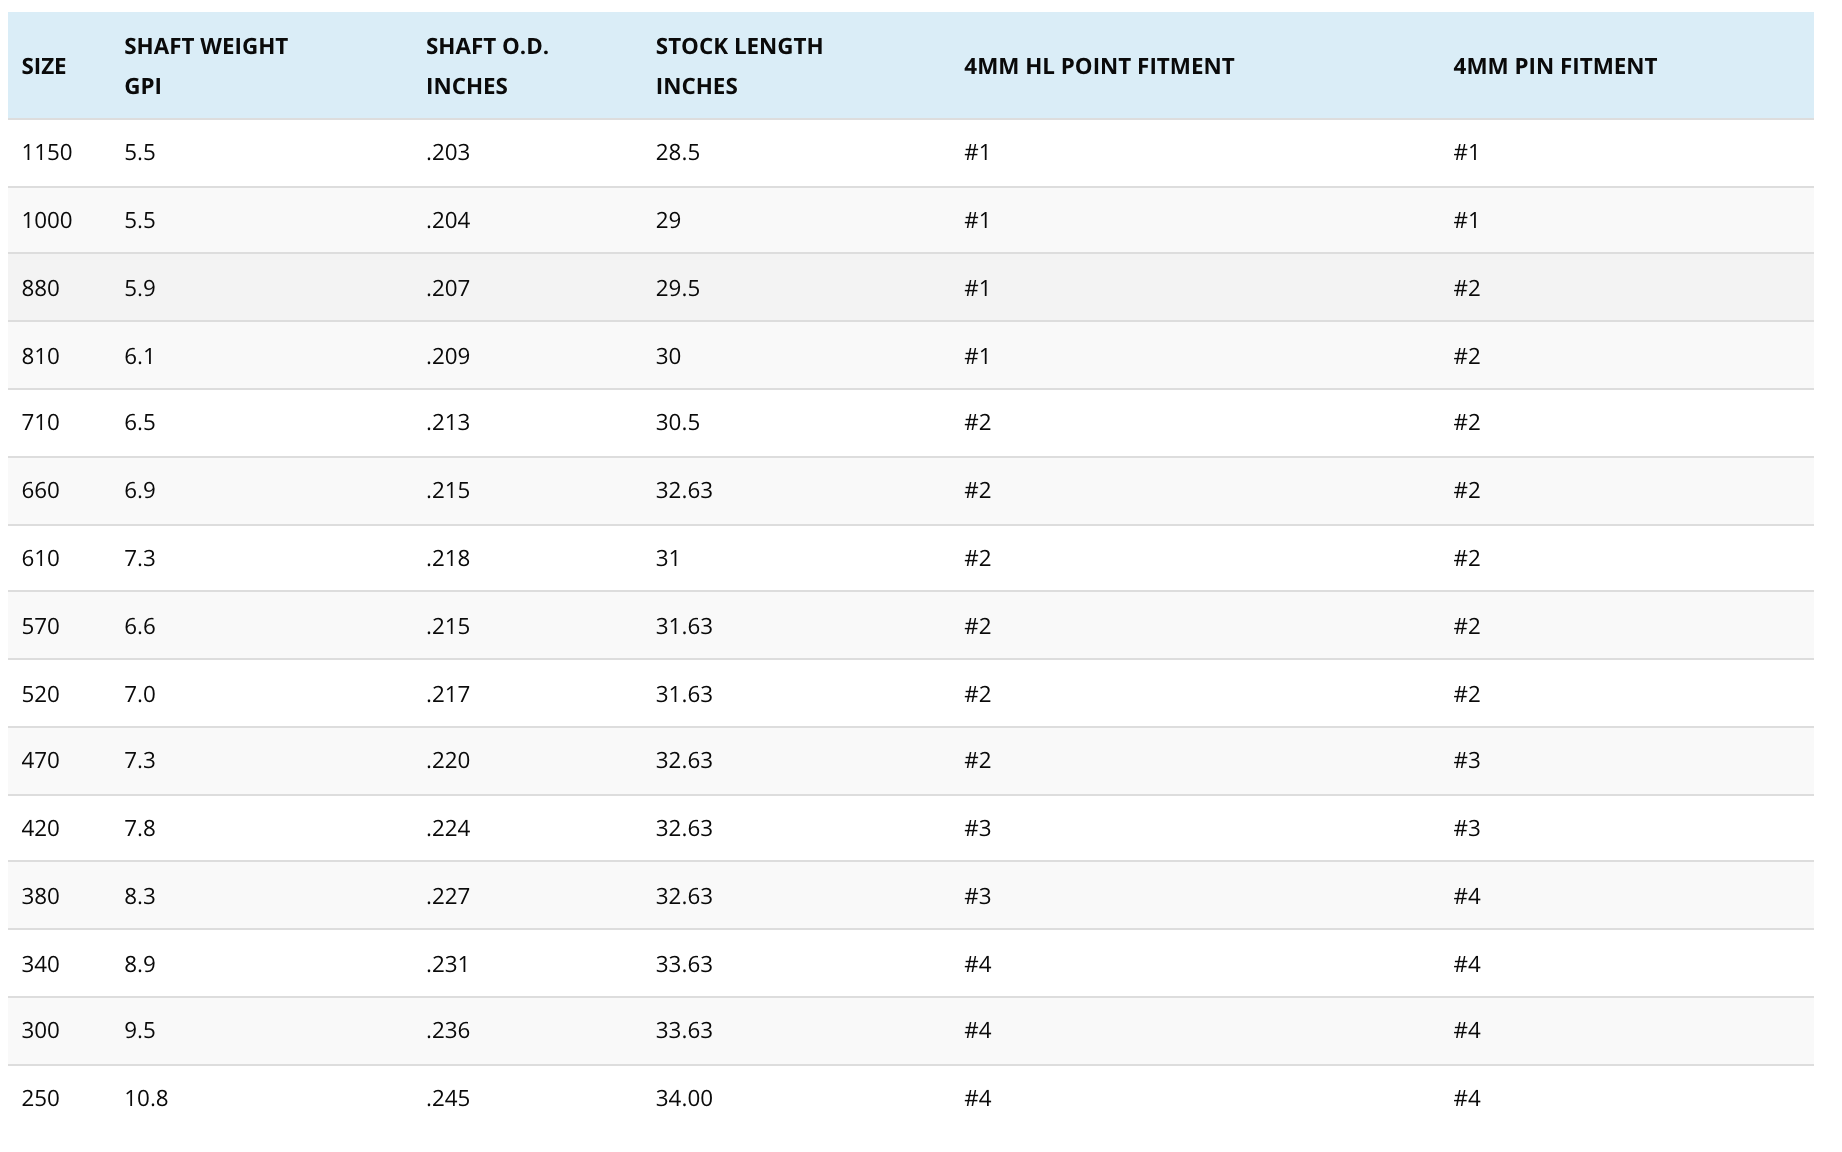
Task: Click the 30.5 stock length cell
Action: pos(678,422)
